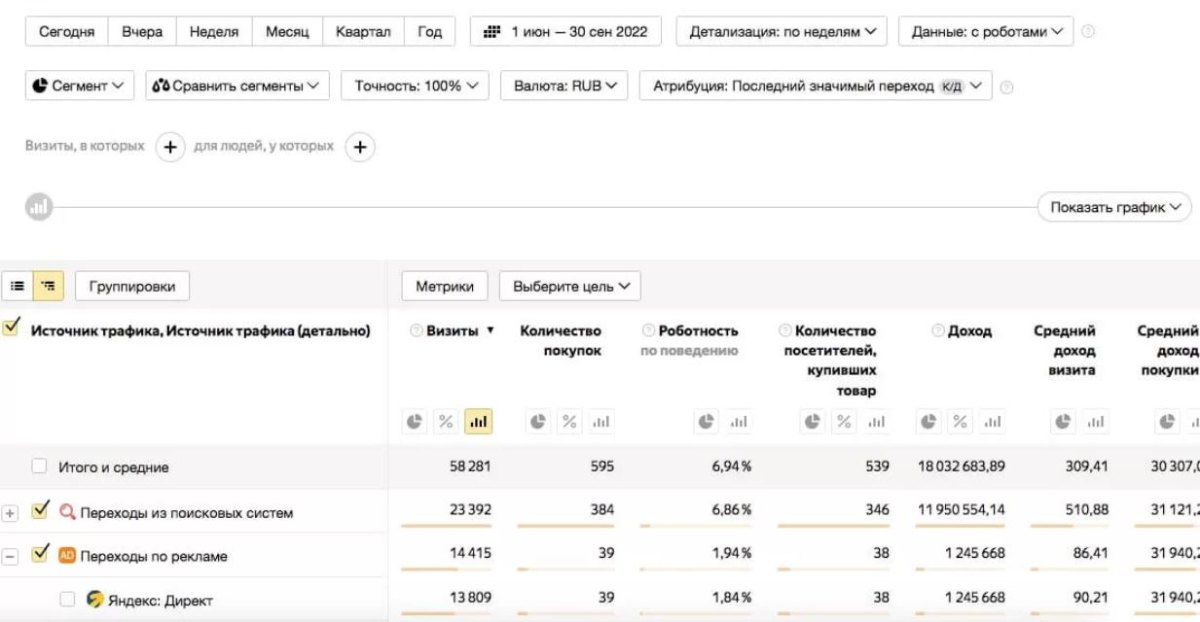Show pie chart for Средний доход визита

point(1064,422)
